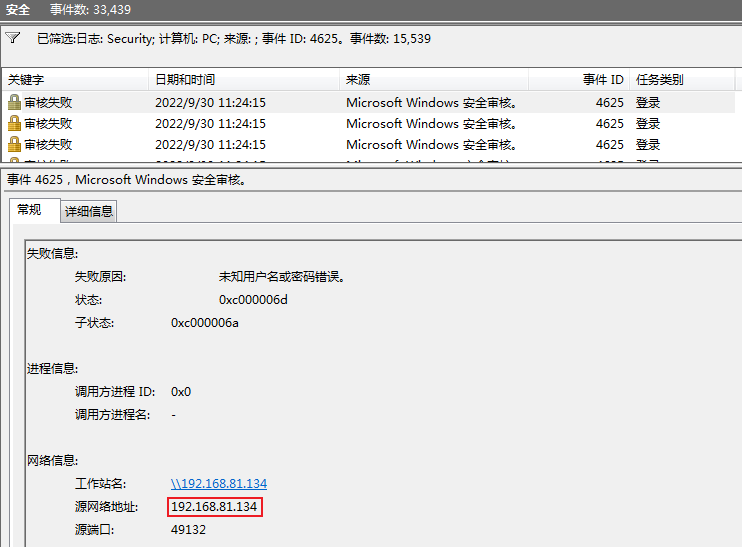Click the 来源 column header
The width and height of the screenshot is (742, 547).
[x=358, y=80]
